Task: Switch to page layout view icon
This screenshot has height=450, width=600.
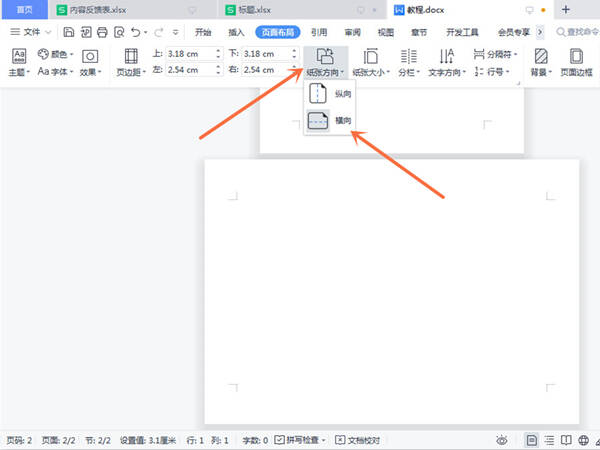Action: tap(531, 440)
